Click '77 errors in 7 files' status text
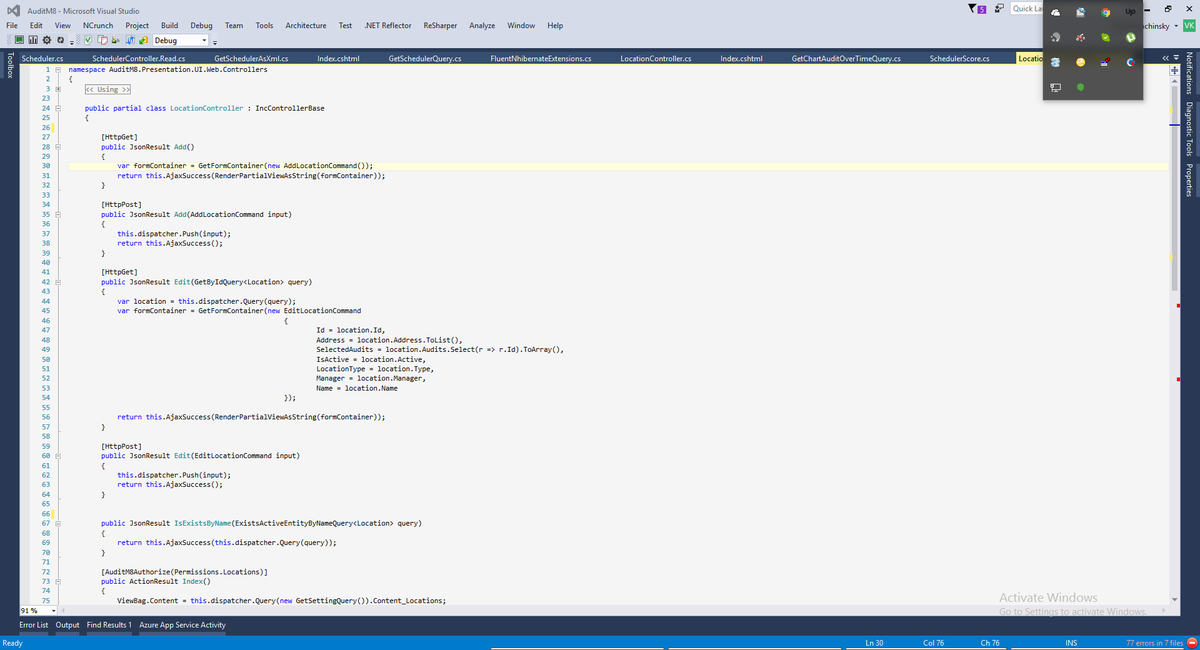 coord(1154,642)
